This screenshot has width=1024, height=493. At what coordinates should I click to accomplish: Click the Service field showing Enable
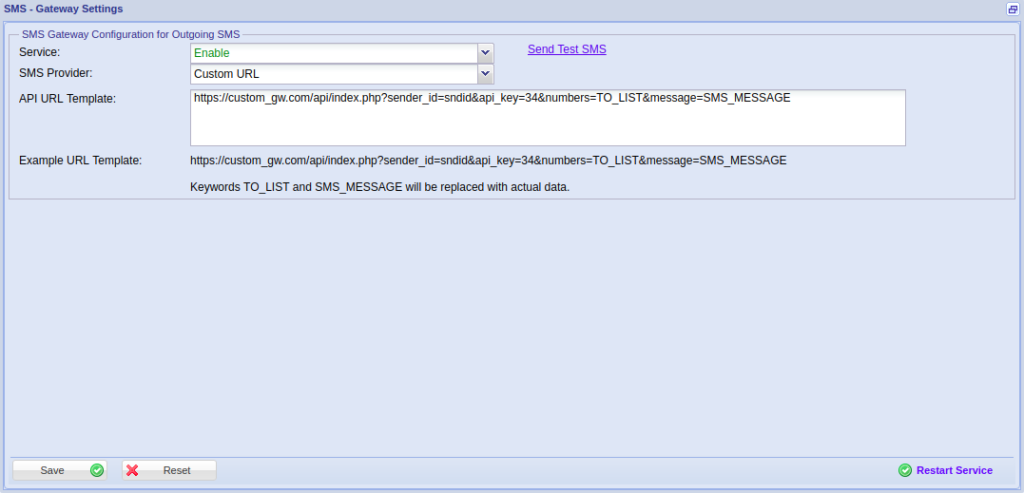click(333, 53)
